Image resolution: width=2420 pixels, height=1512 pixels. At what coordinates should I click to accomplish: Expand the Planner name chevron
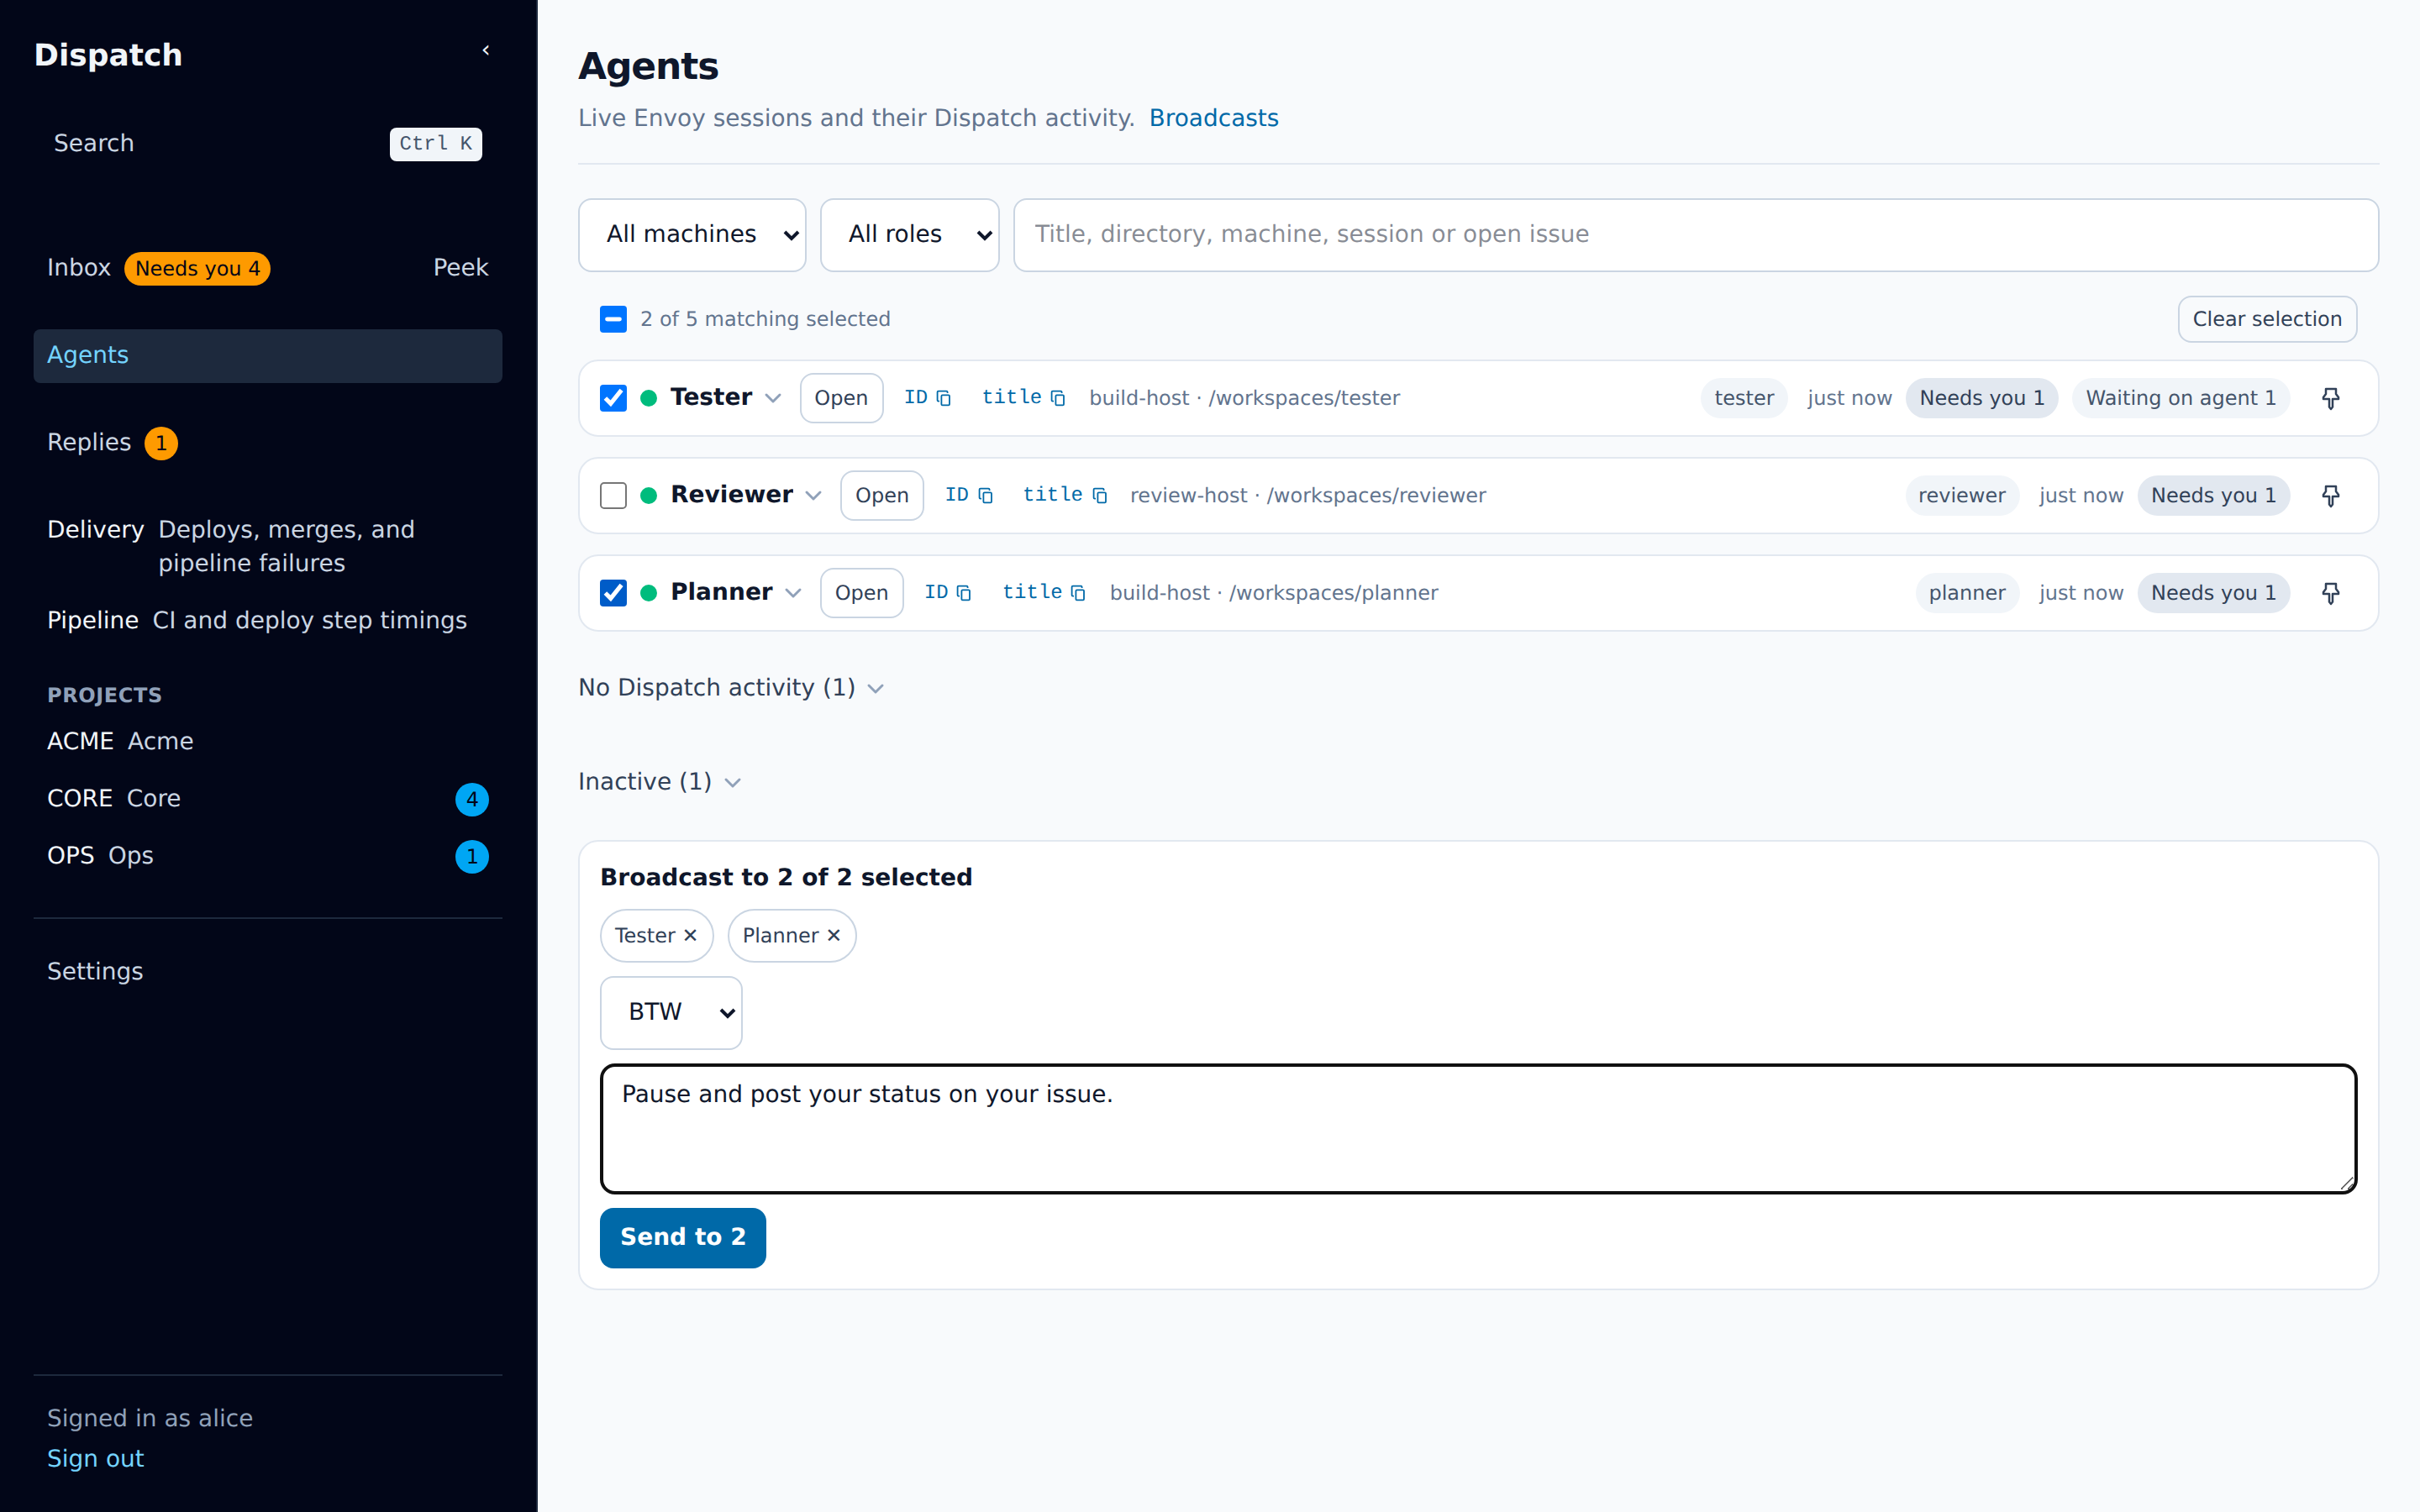tap(793, 592)
